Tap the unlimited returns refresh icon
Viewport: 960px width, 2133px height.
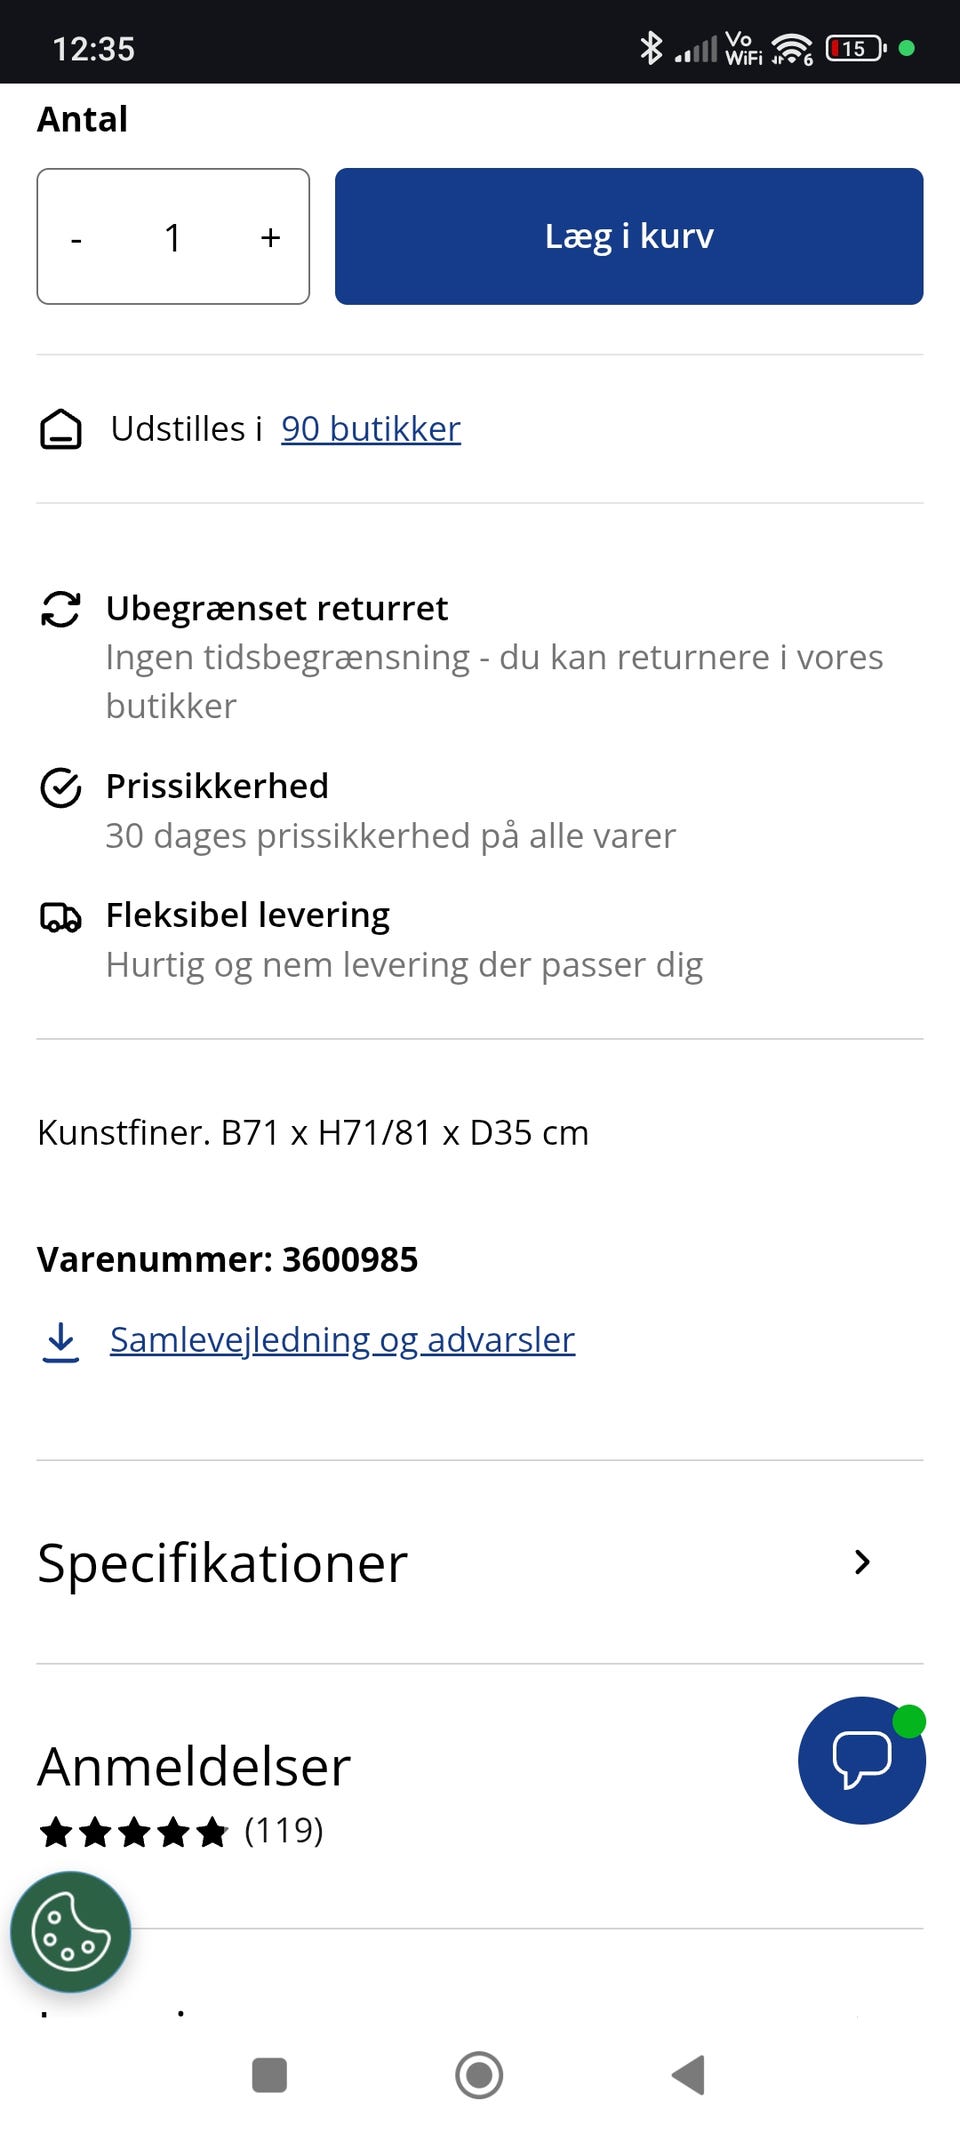[x=61, y=609]
